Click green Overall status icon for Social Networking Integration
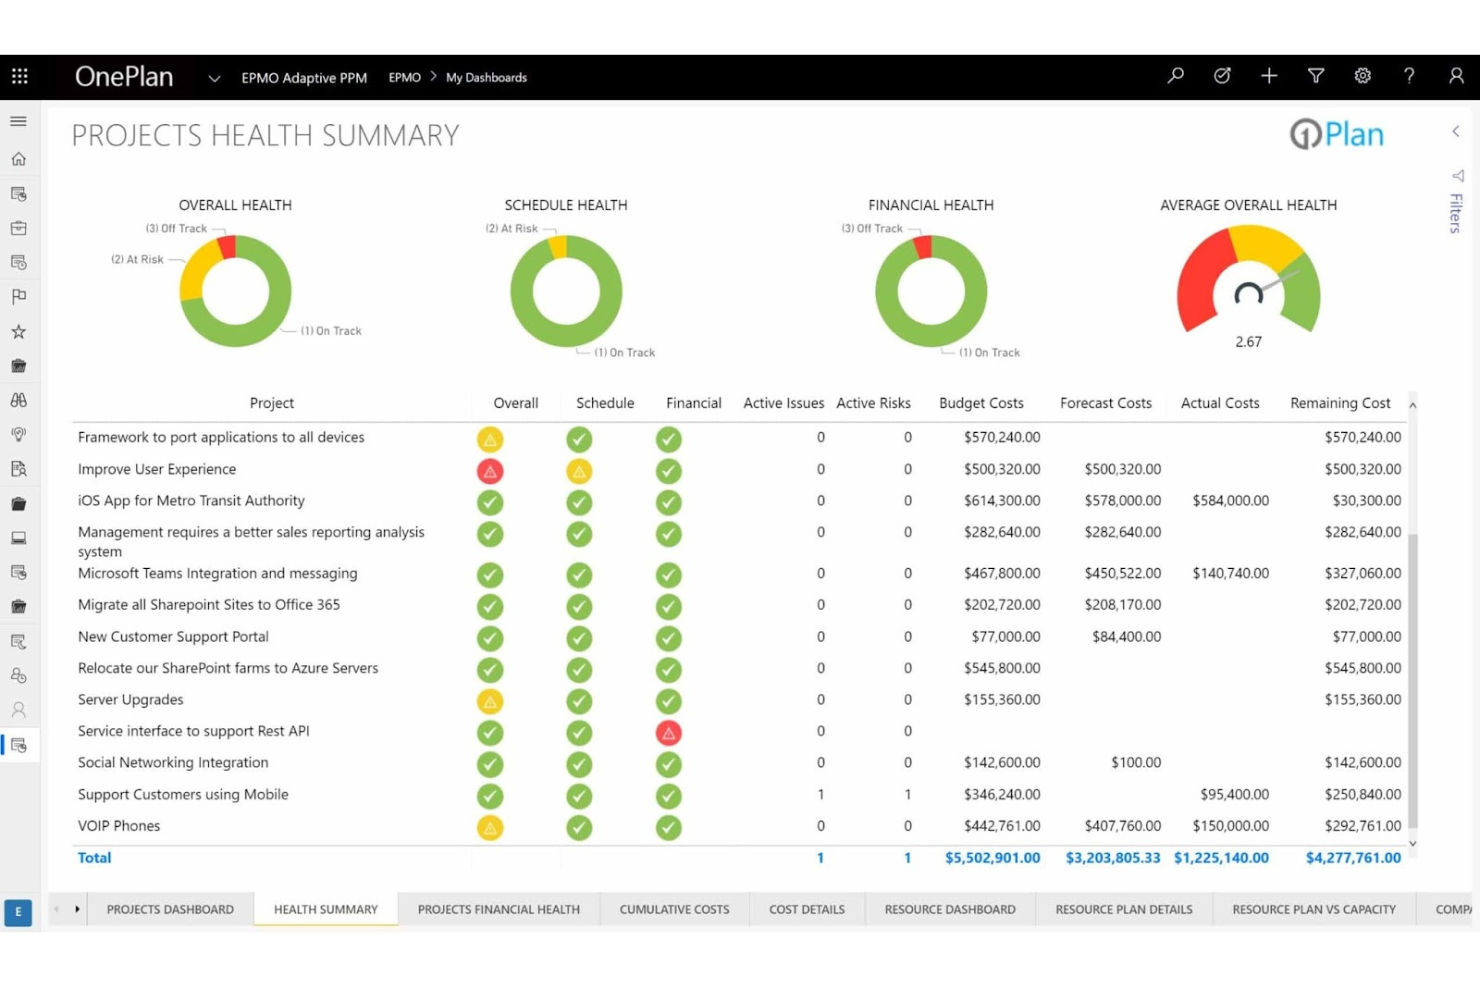Screen dimensions: 1480x987 tap(490, 764)
